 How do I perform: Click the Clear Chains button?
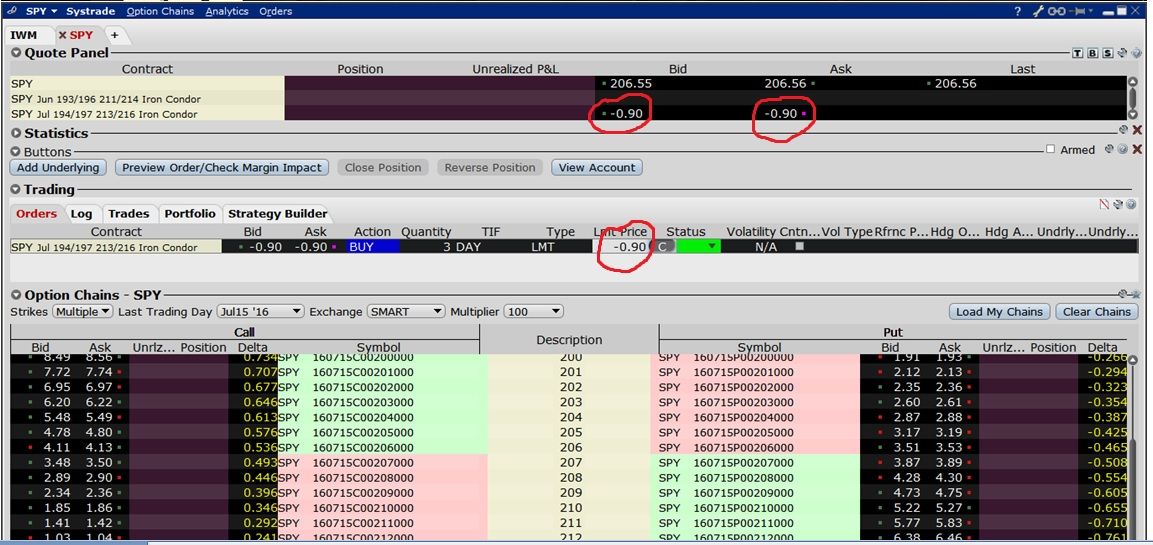tap(1096, 312)
